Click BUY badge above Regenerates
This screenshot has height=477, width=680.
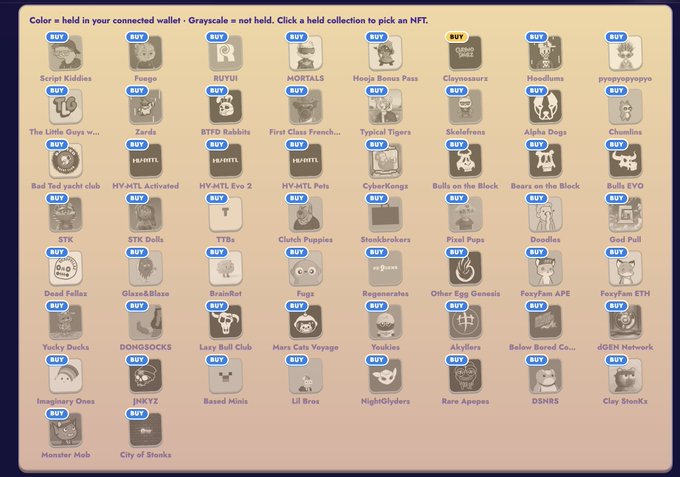point(376,252)
